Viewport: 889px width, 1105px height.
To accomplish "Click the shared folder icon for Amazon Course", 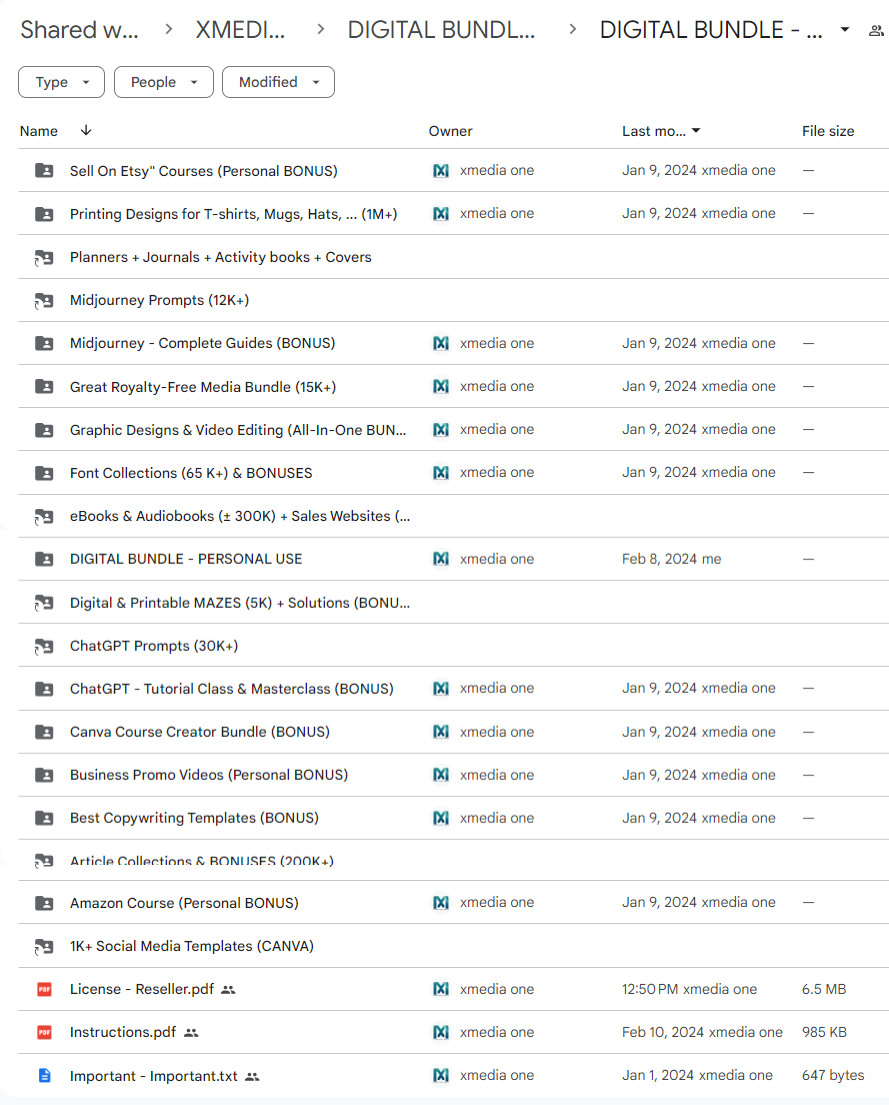I will pyautogui.click(x=44, y=903).
